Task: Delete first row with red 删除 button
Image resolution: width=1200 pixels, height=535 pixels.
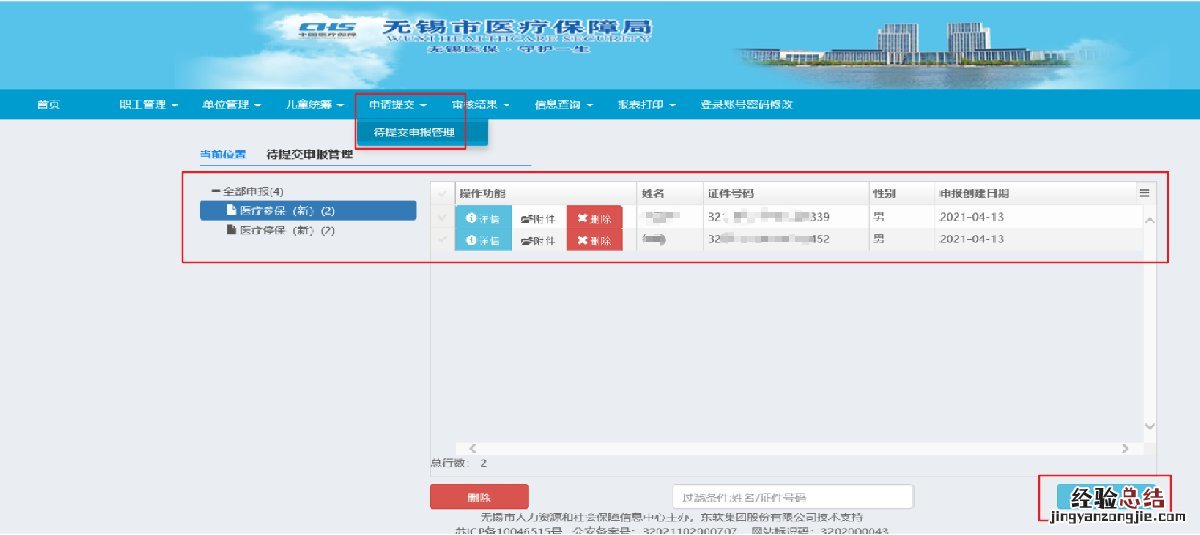Action: point(594,218)
